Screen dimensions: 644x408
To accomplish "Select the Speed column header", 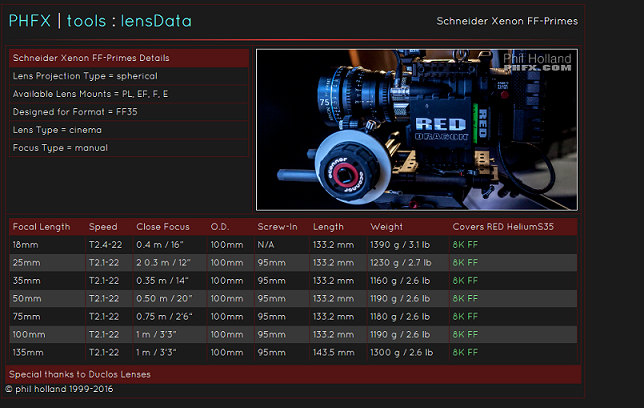I will [103, 227].
